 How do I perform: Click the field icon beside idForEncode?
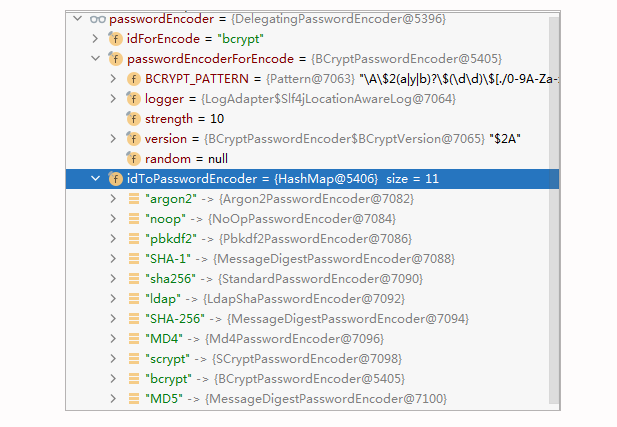[114, 38]
